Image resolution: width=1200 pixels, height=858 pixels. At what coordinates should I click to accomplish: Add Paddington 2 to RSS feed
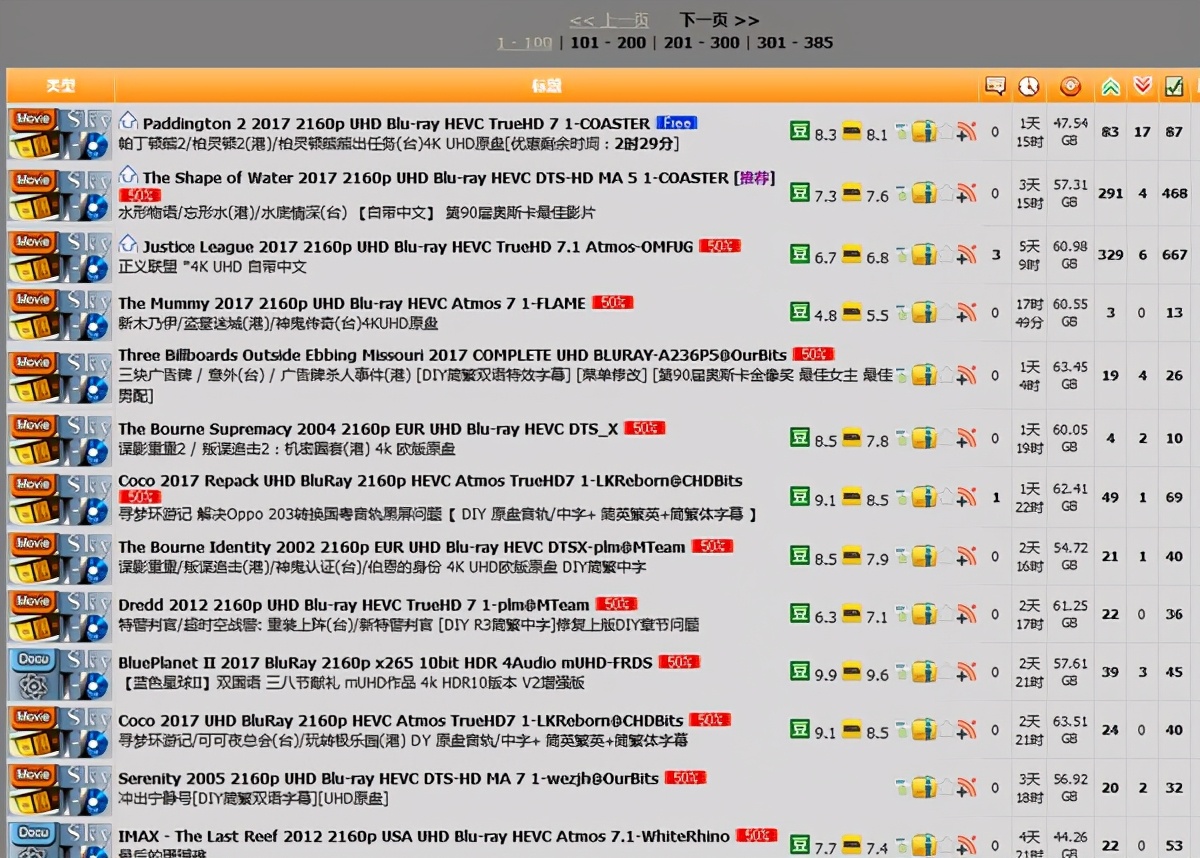coord(965,132)
